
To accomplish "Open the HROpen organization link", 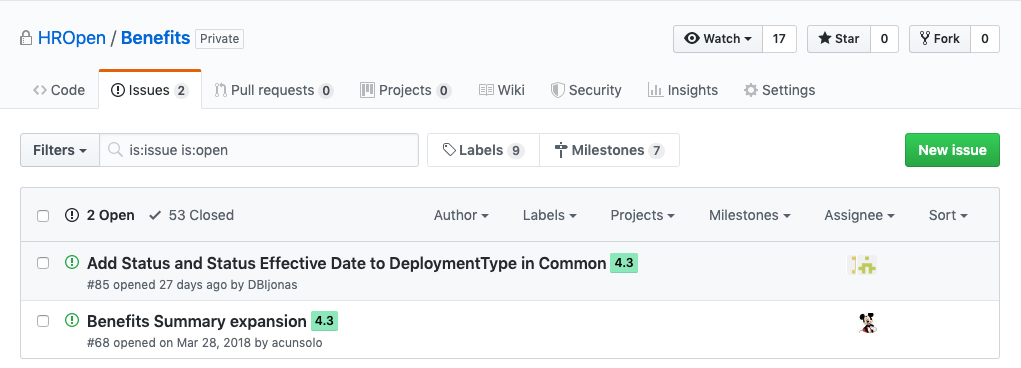I will click(72, 38).
